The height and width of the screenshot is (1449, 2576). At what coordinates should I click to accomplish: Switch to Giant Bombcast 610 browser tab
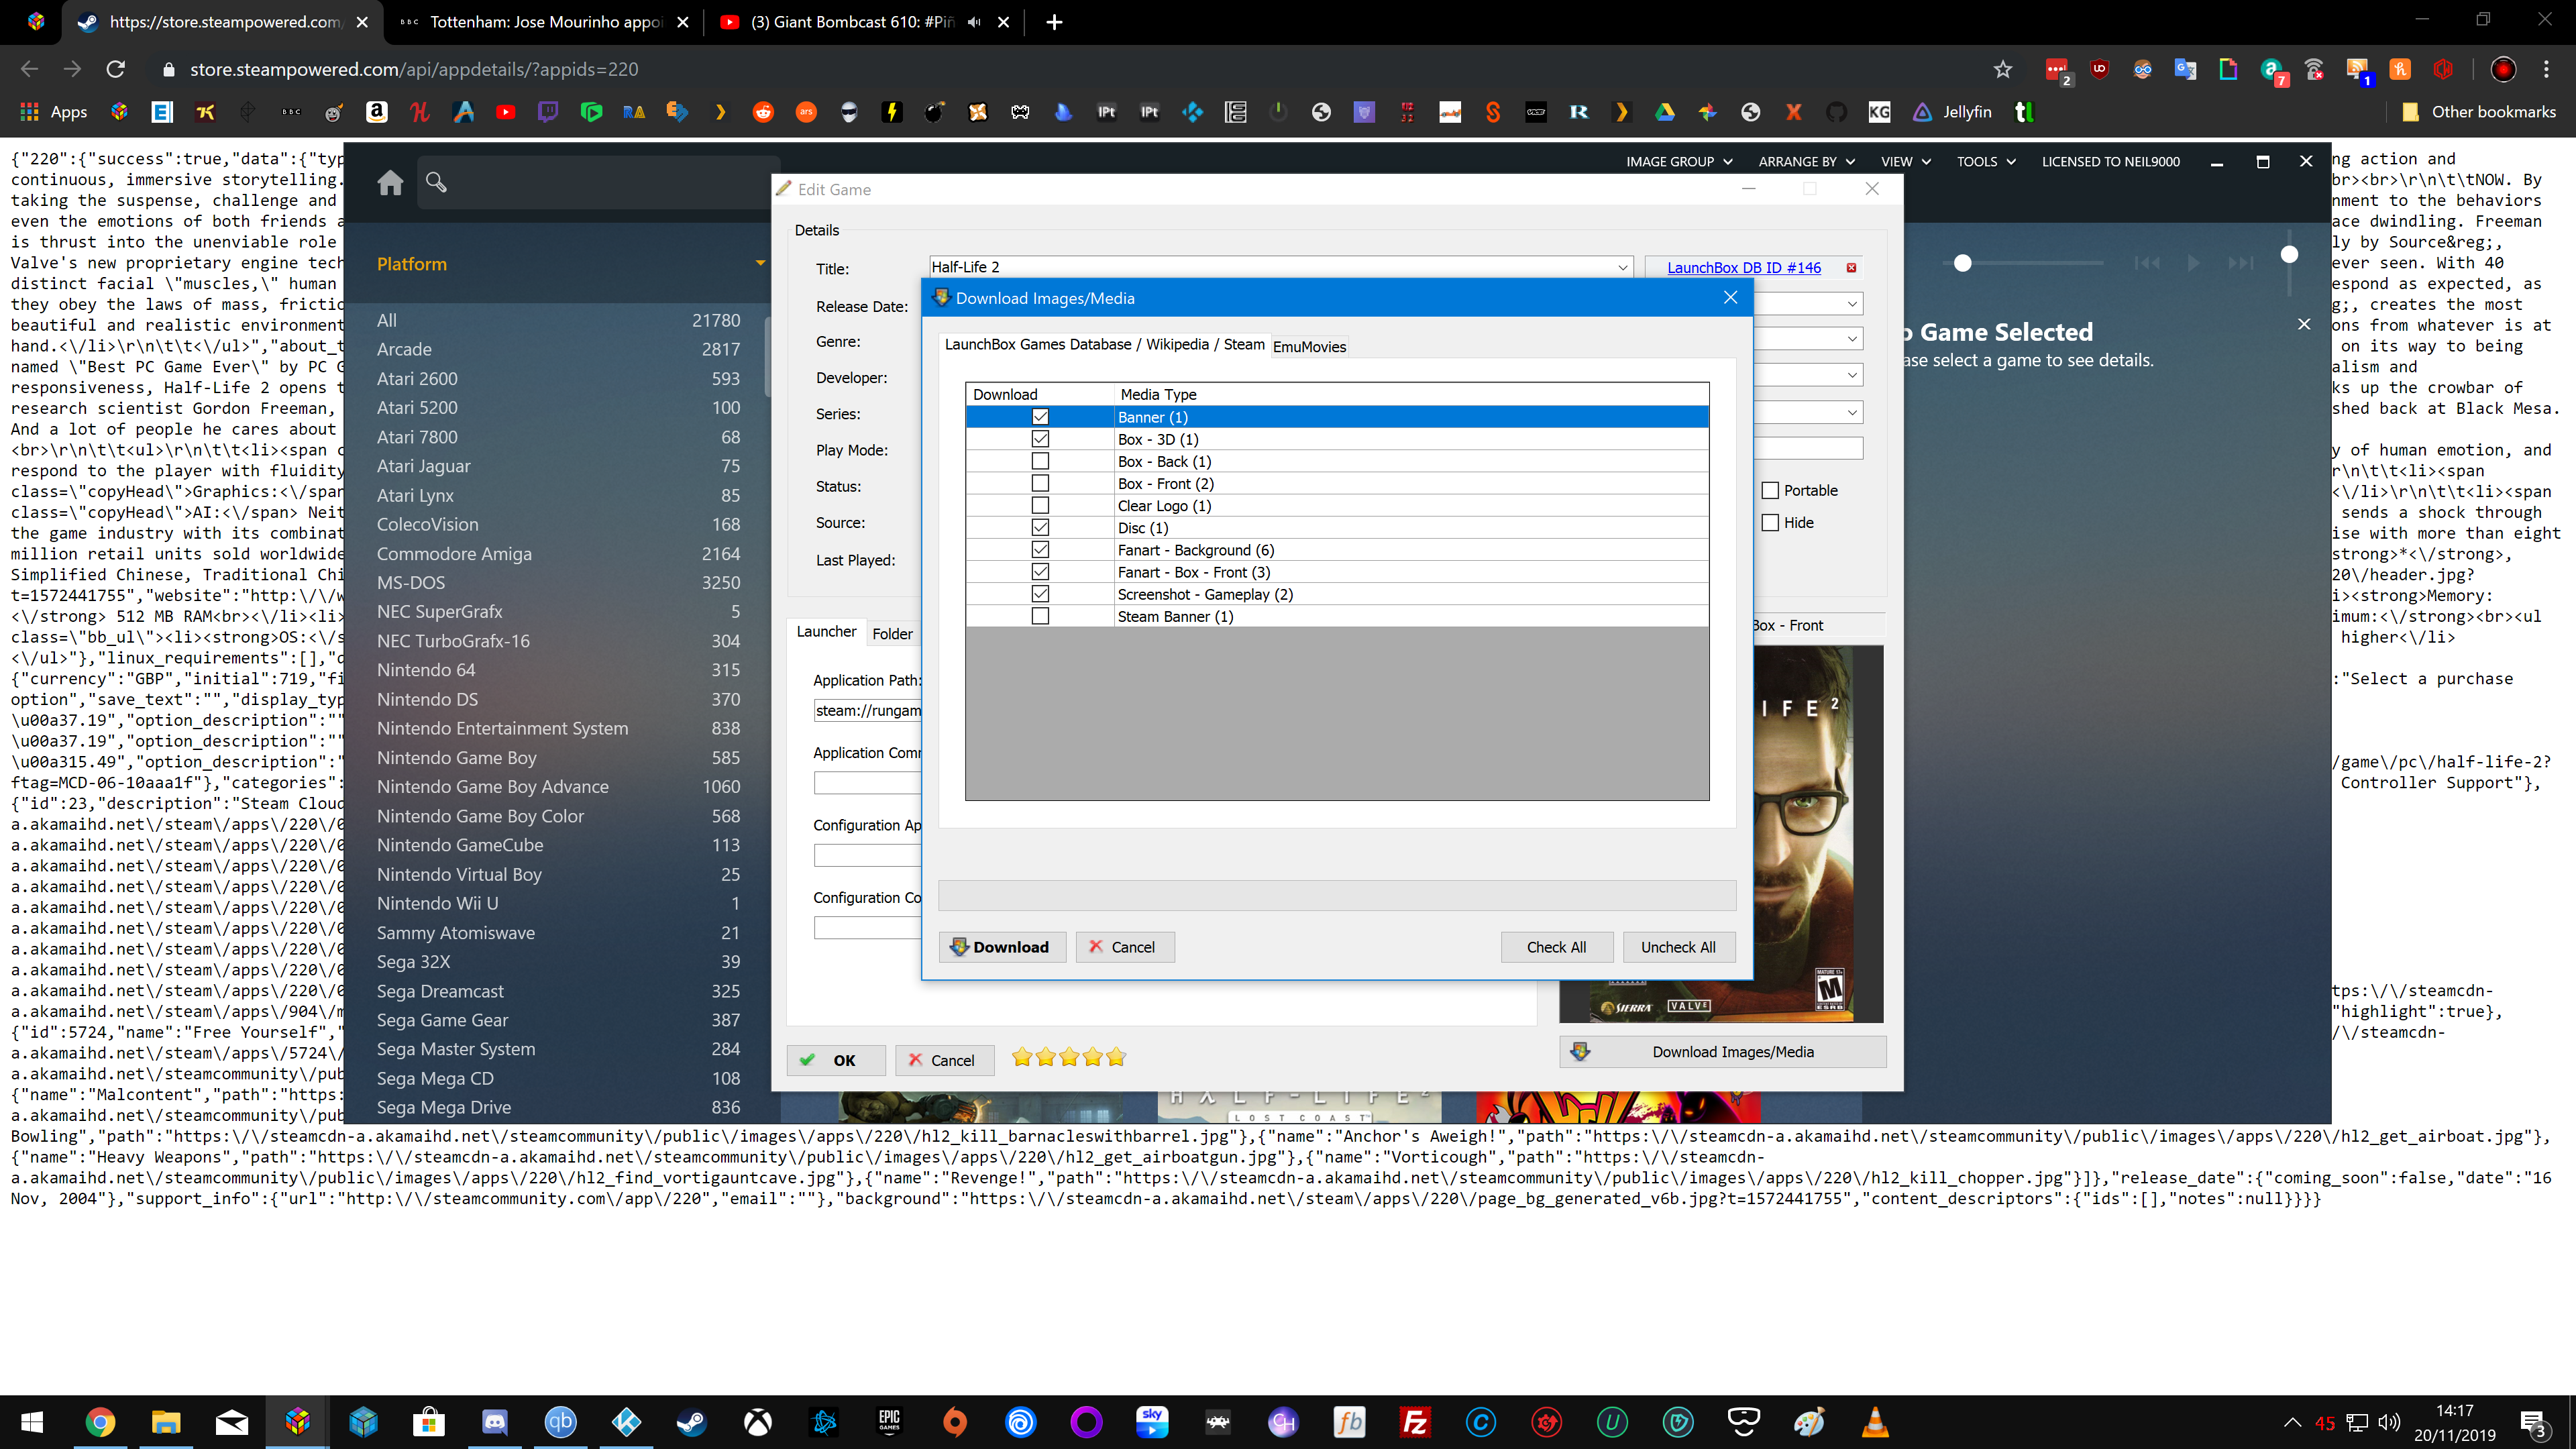point(865,22)
